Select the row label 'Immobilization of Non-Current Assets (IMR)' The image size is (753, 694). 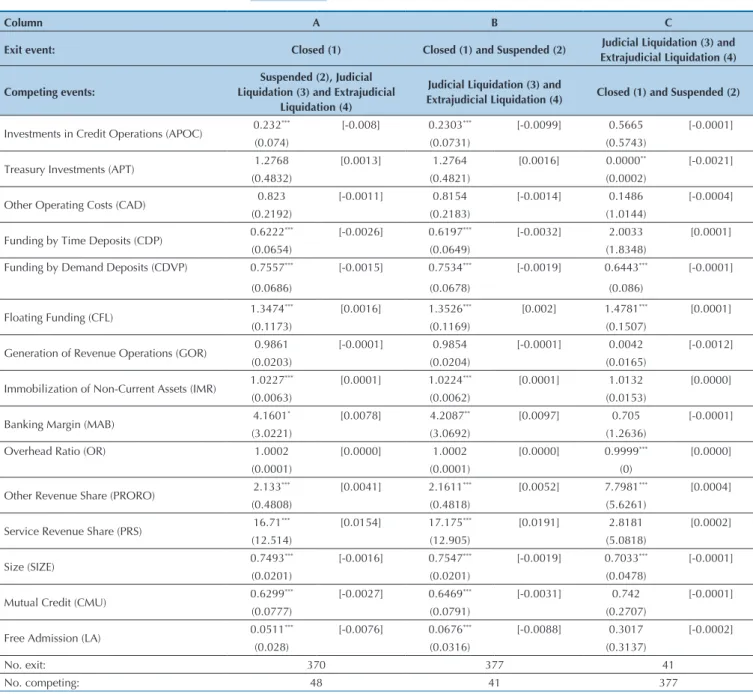point(110,388)
